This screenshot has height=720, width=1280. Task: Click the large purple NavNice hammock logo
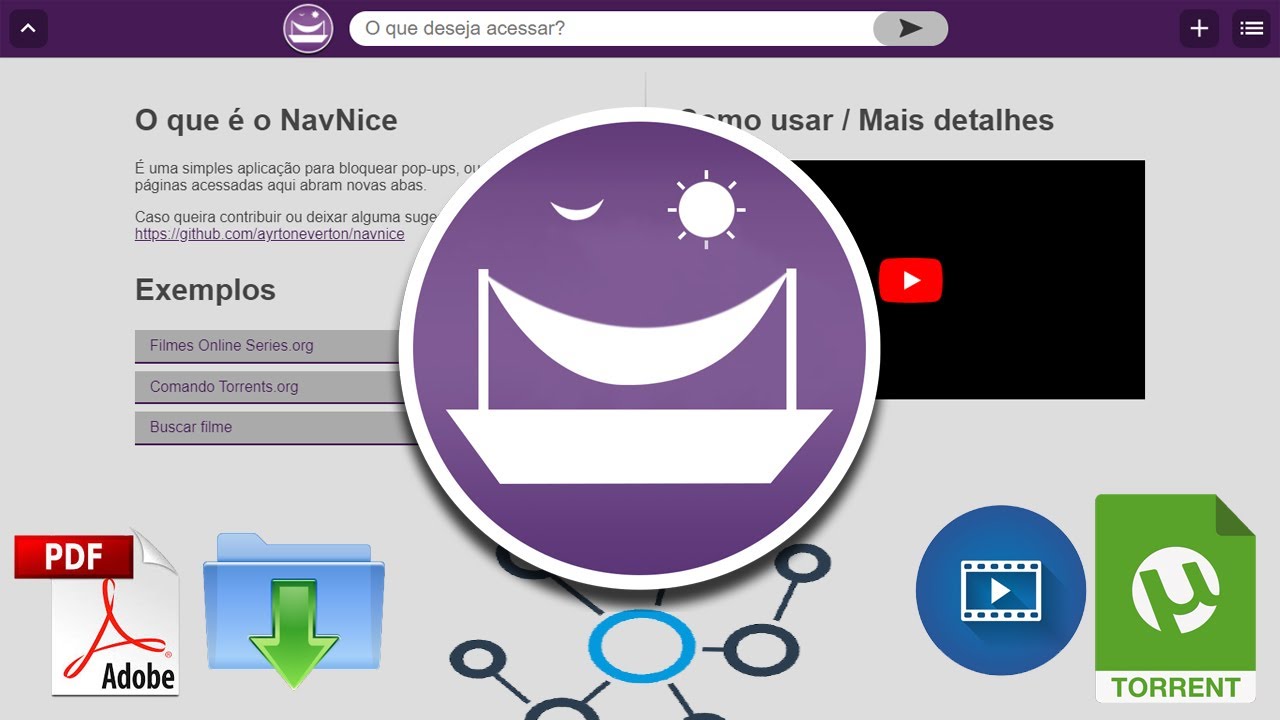pyautogui.click(x=639, y=347)
